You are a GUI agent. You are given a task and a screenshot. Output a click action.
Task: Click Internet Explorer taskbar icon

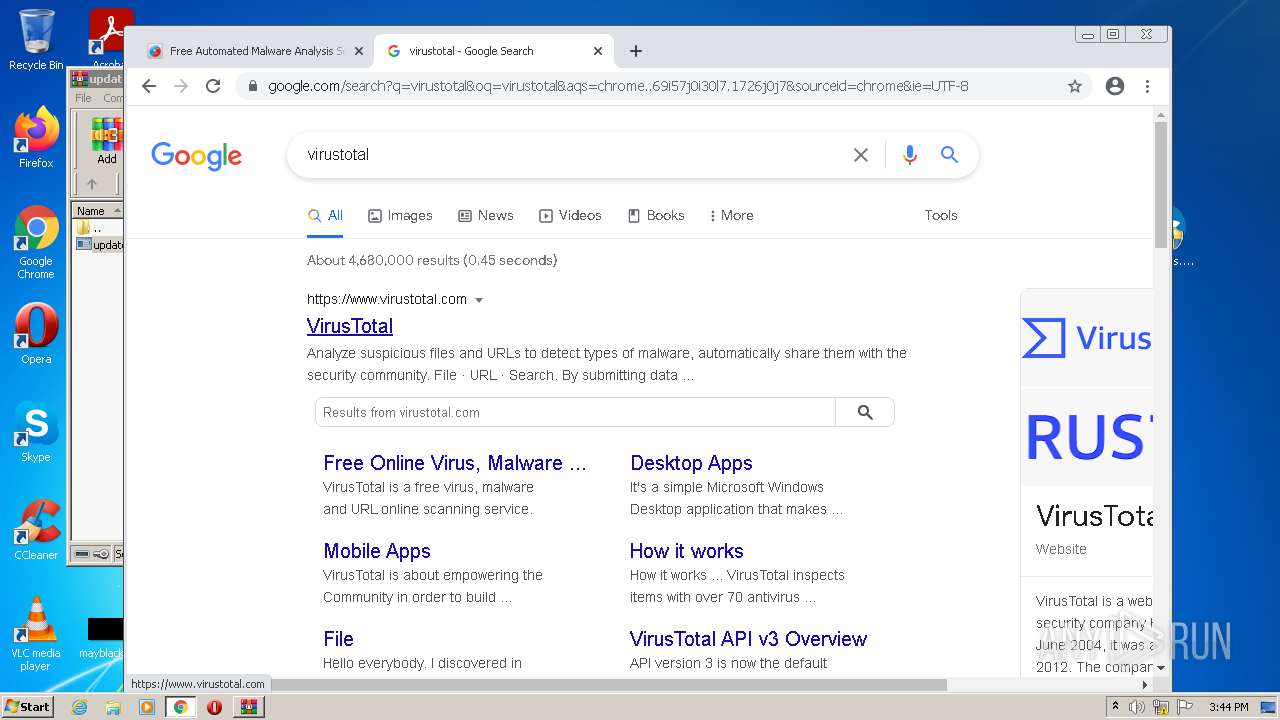coord(79,707)
